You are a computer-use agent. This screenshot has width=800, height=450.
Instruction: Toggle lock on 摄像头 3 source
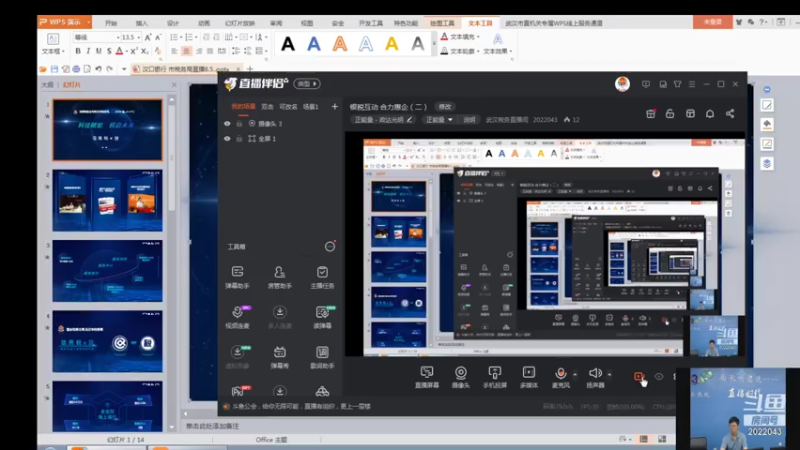[x=239, y=123]
